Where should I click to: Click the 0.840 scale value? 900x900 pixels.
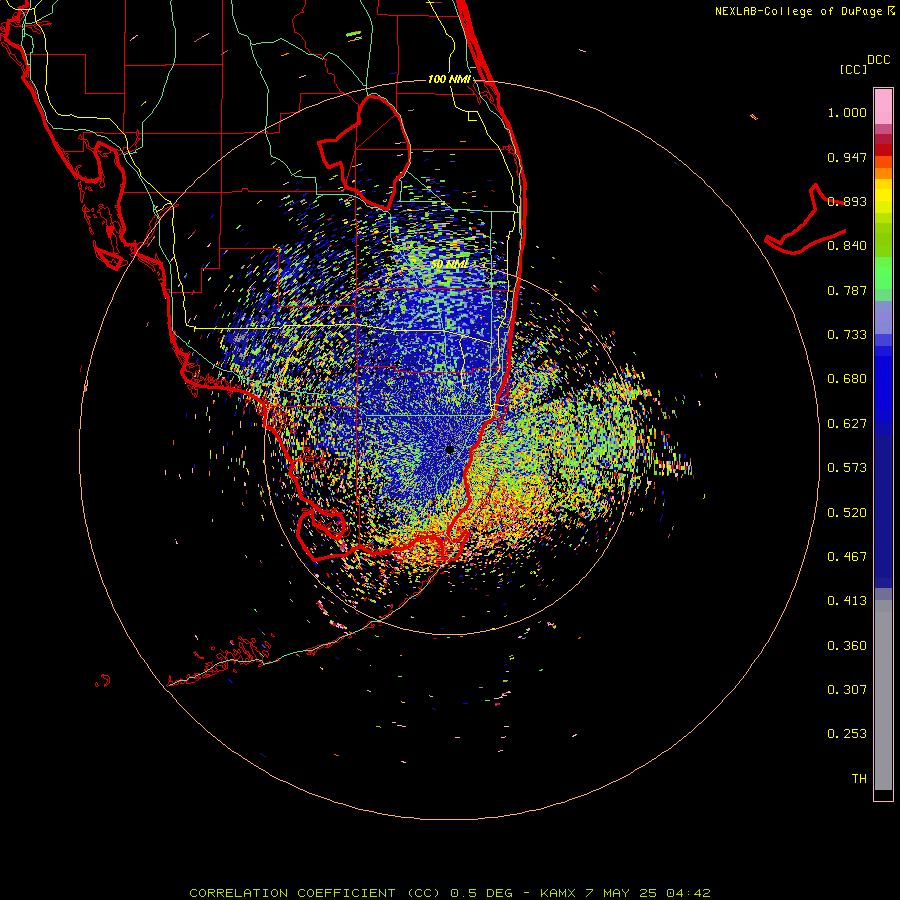pos(847,246)
